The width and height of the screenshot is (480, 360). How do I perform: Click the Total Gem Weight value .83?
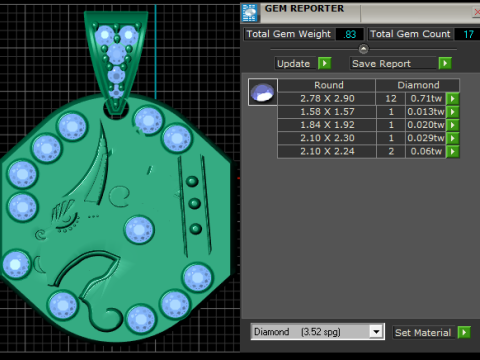pos(350,34)
